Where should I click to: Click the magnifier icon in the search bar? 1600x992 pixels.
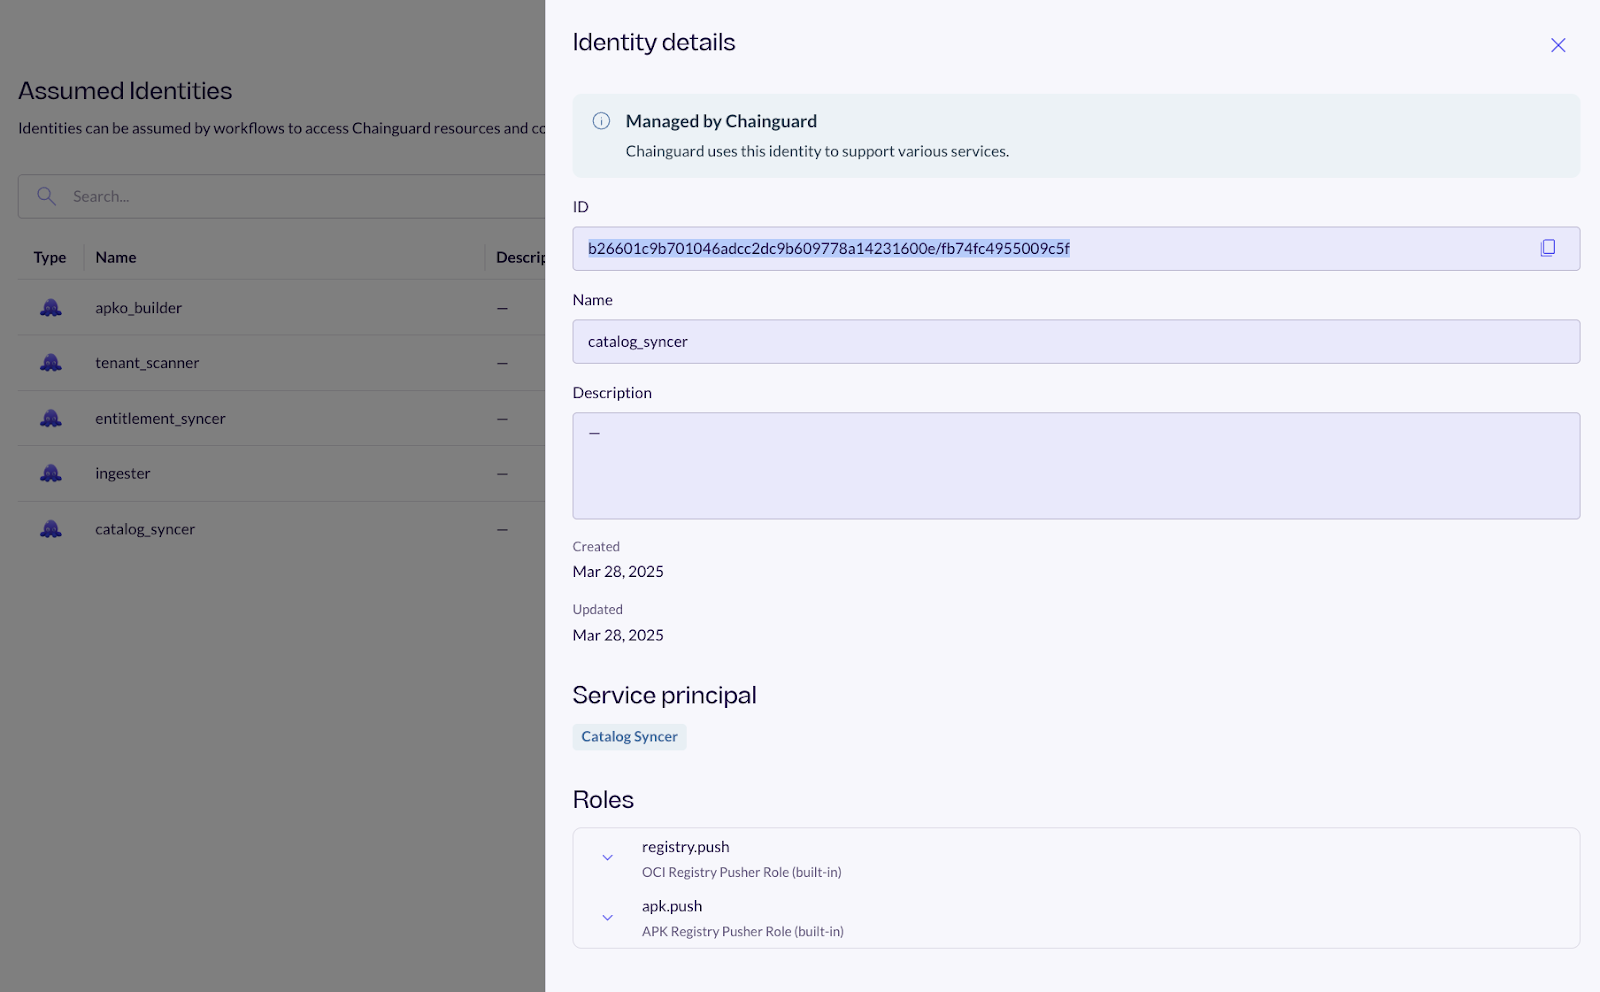click(46, 196)
